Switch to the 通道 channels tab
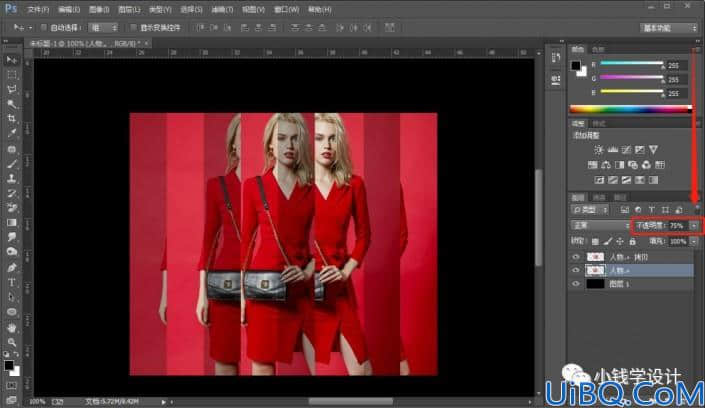705x408 pixels. click(x=600, y=197)
